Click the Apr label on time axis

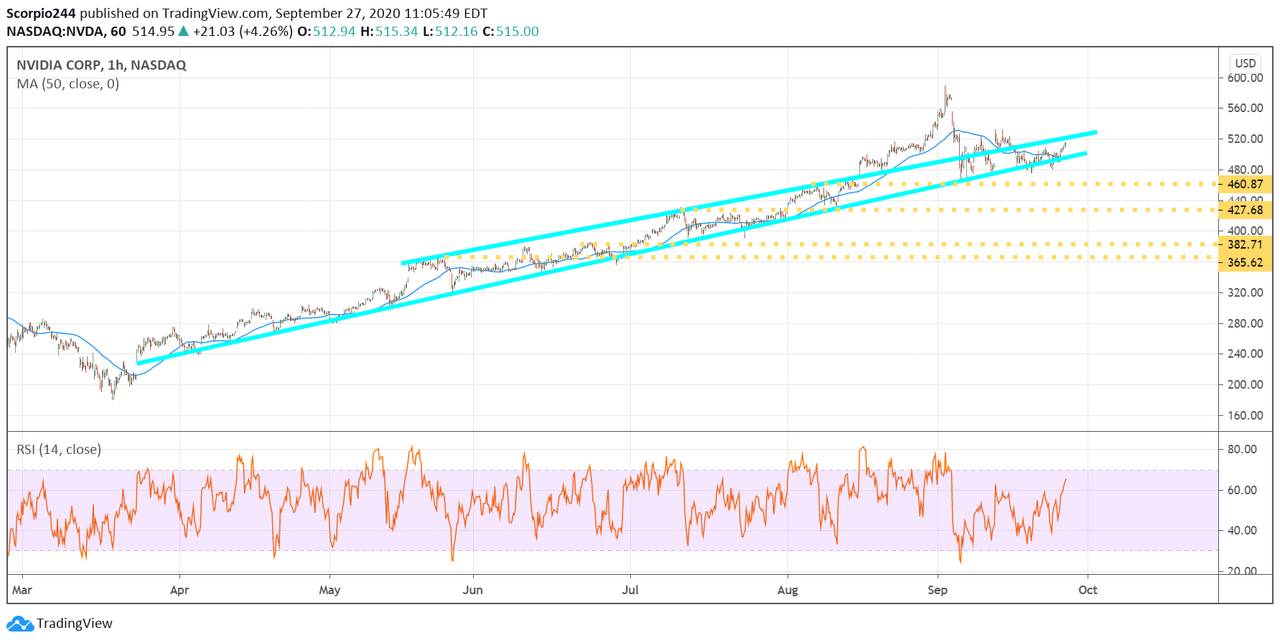[x=180, y=590]
